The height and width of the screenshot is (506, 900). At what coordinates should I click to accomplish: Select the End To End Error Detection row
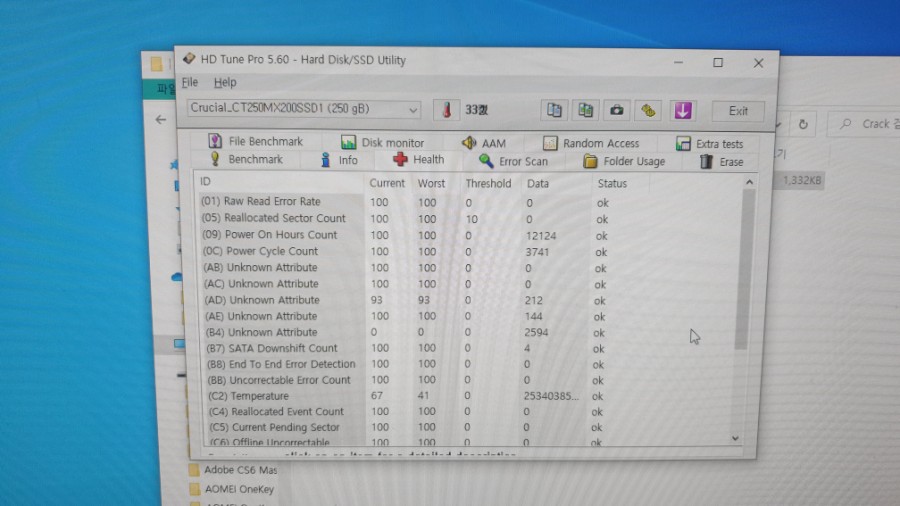[470, 364]
